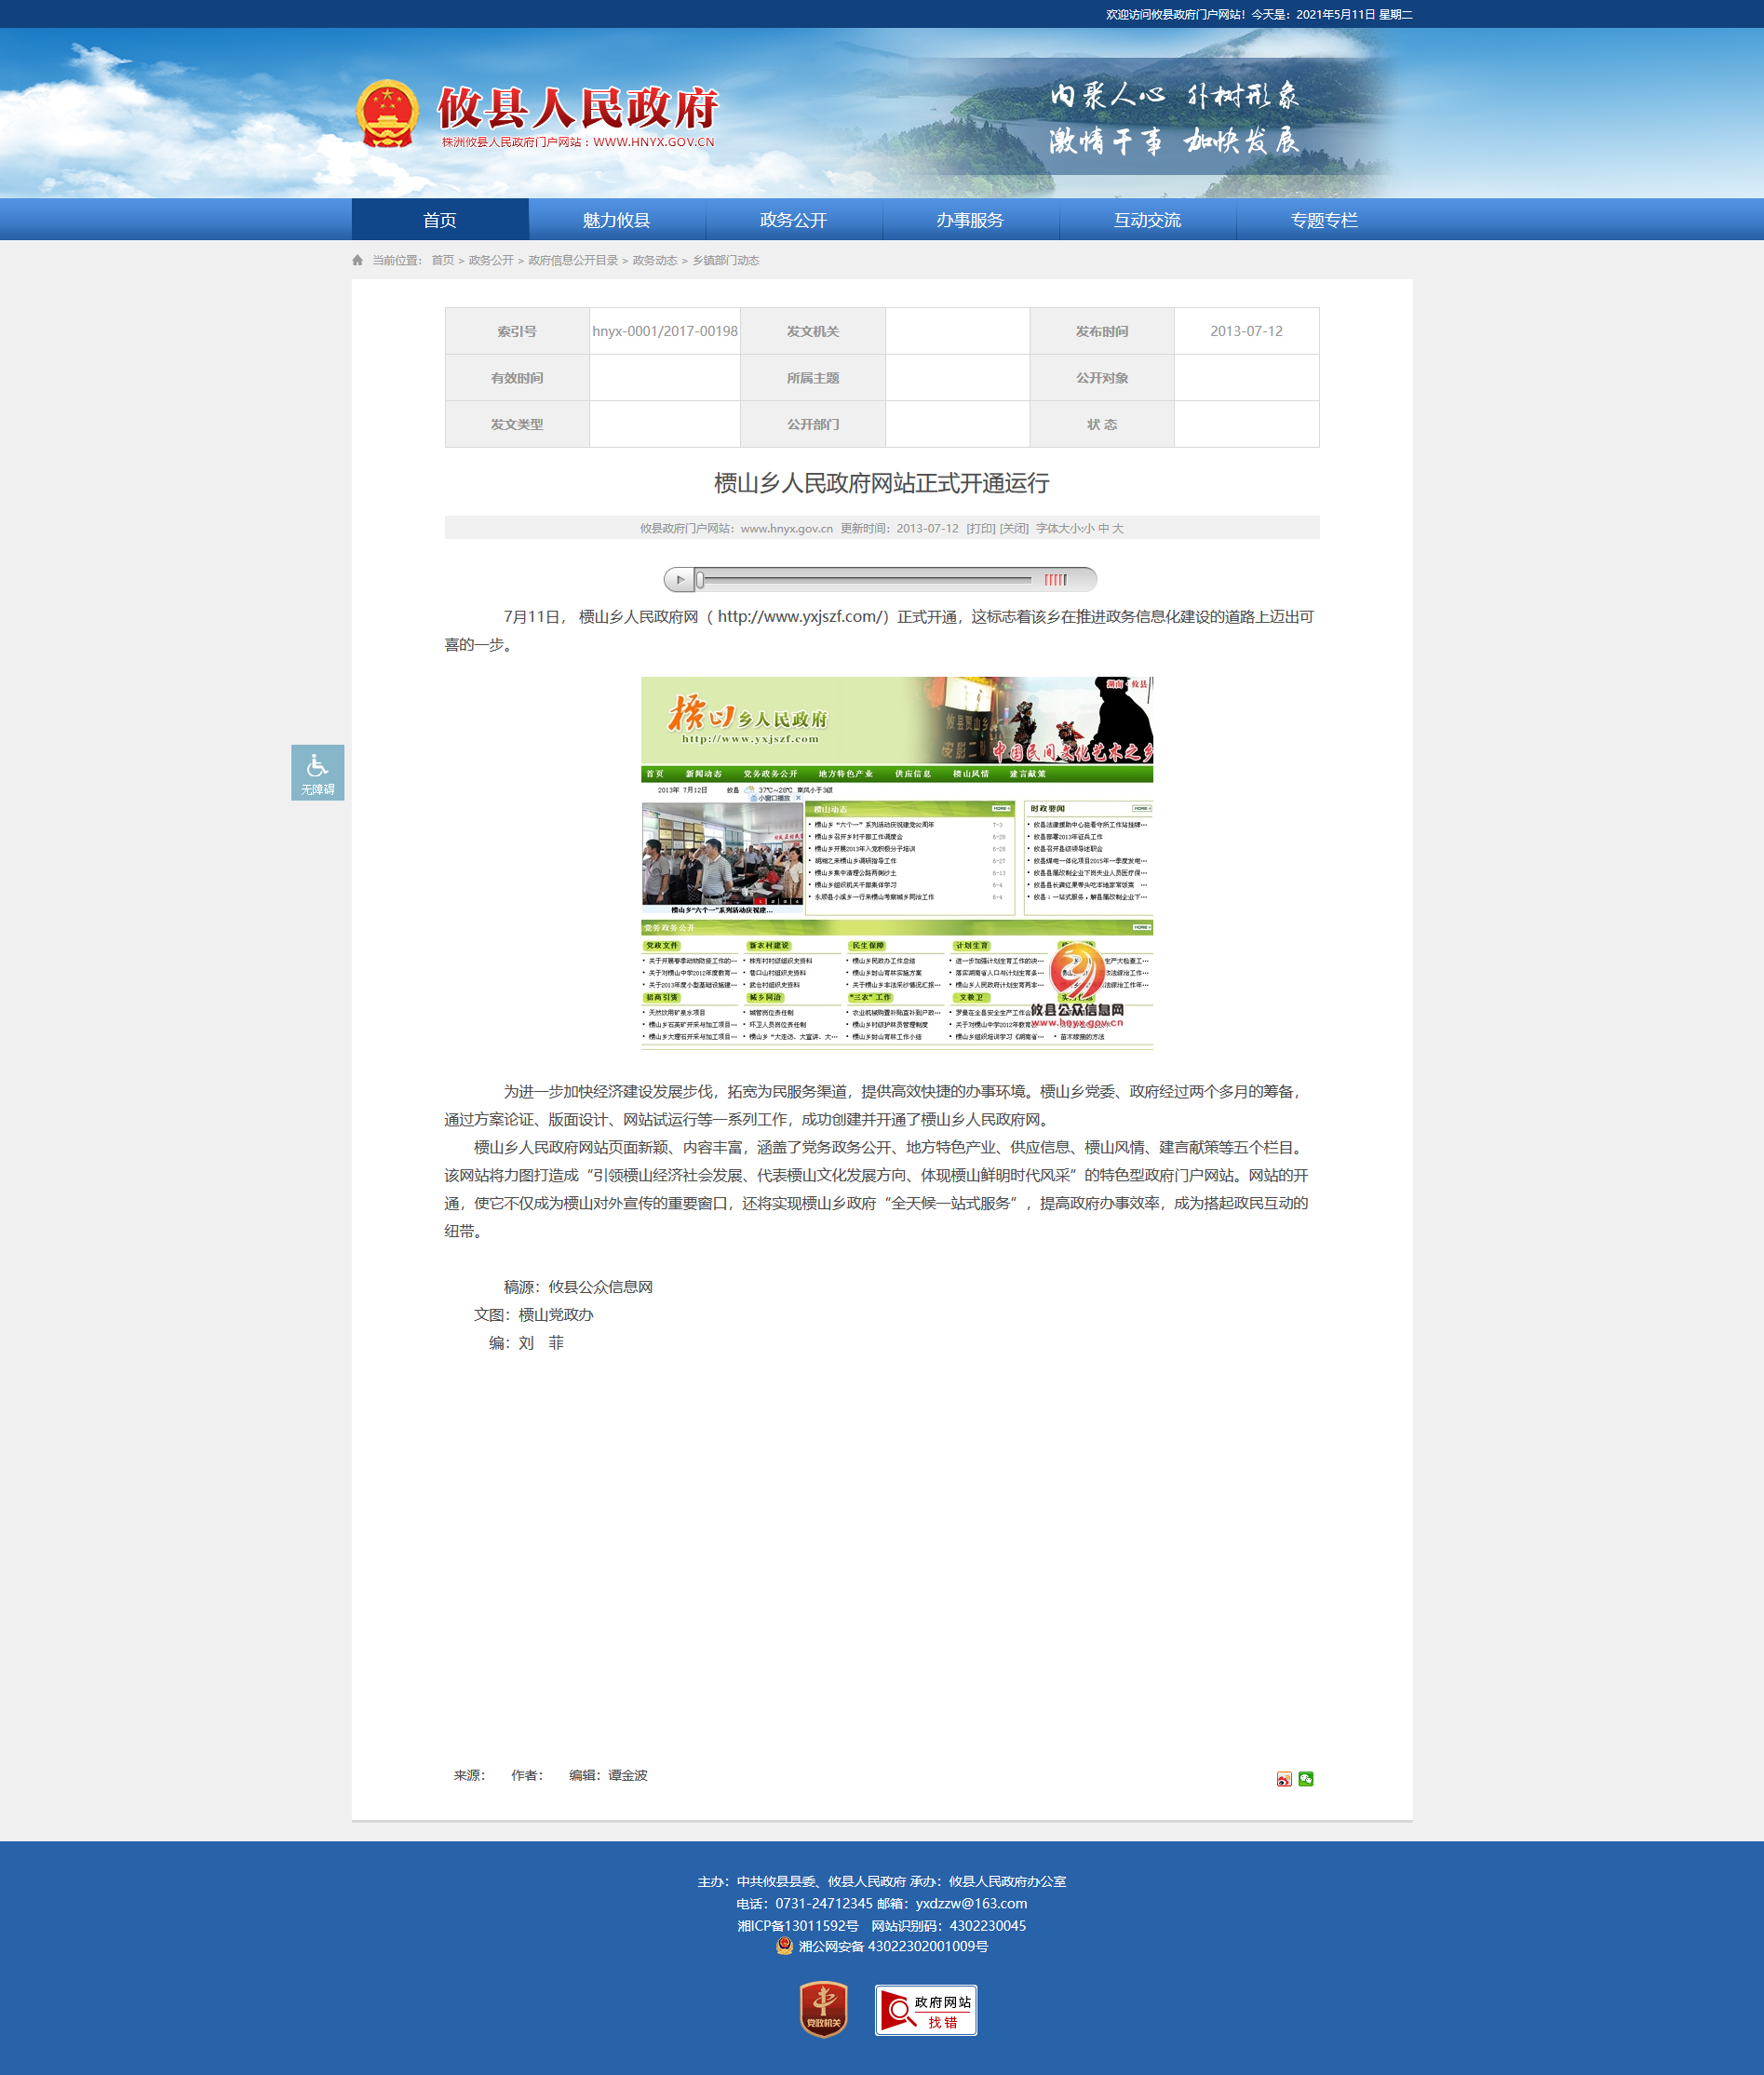Open the 无障碍 accessibility widget

tap(317, 772)
